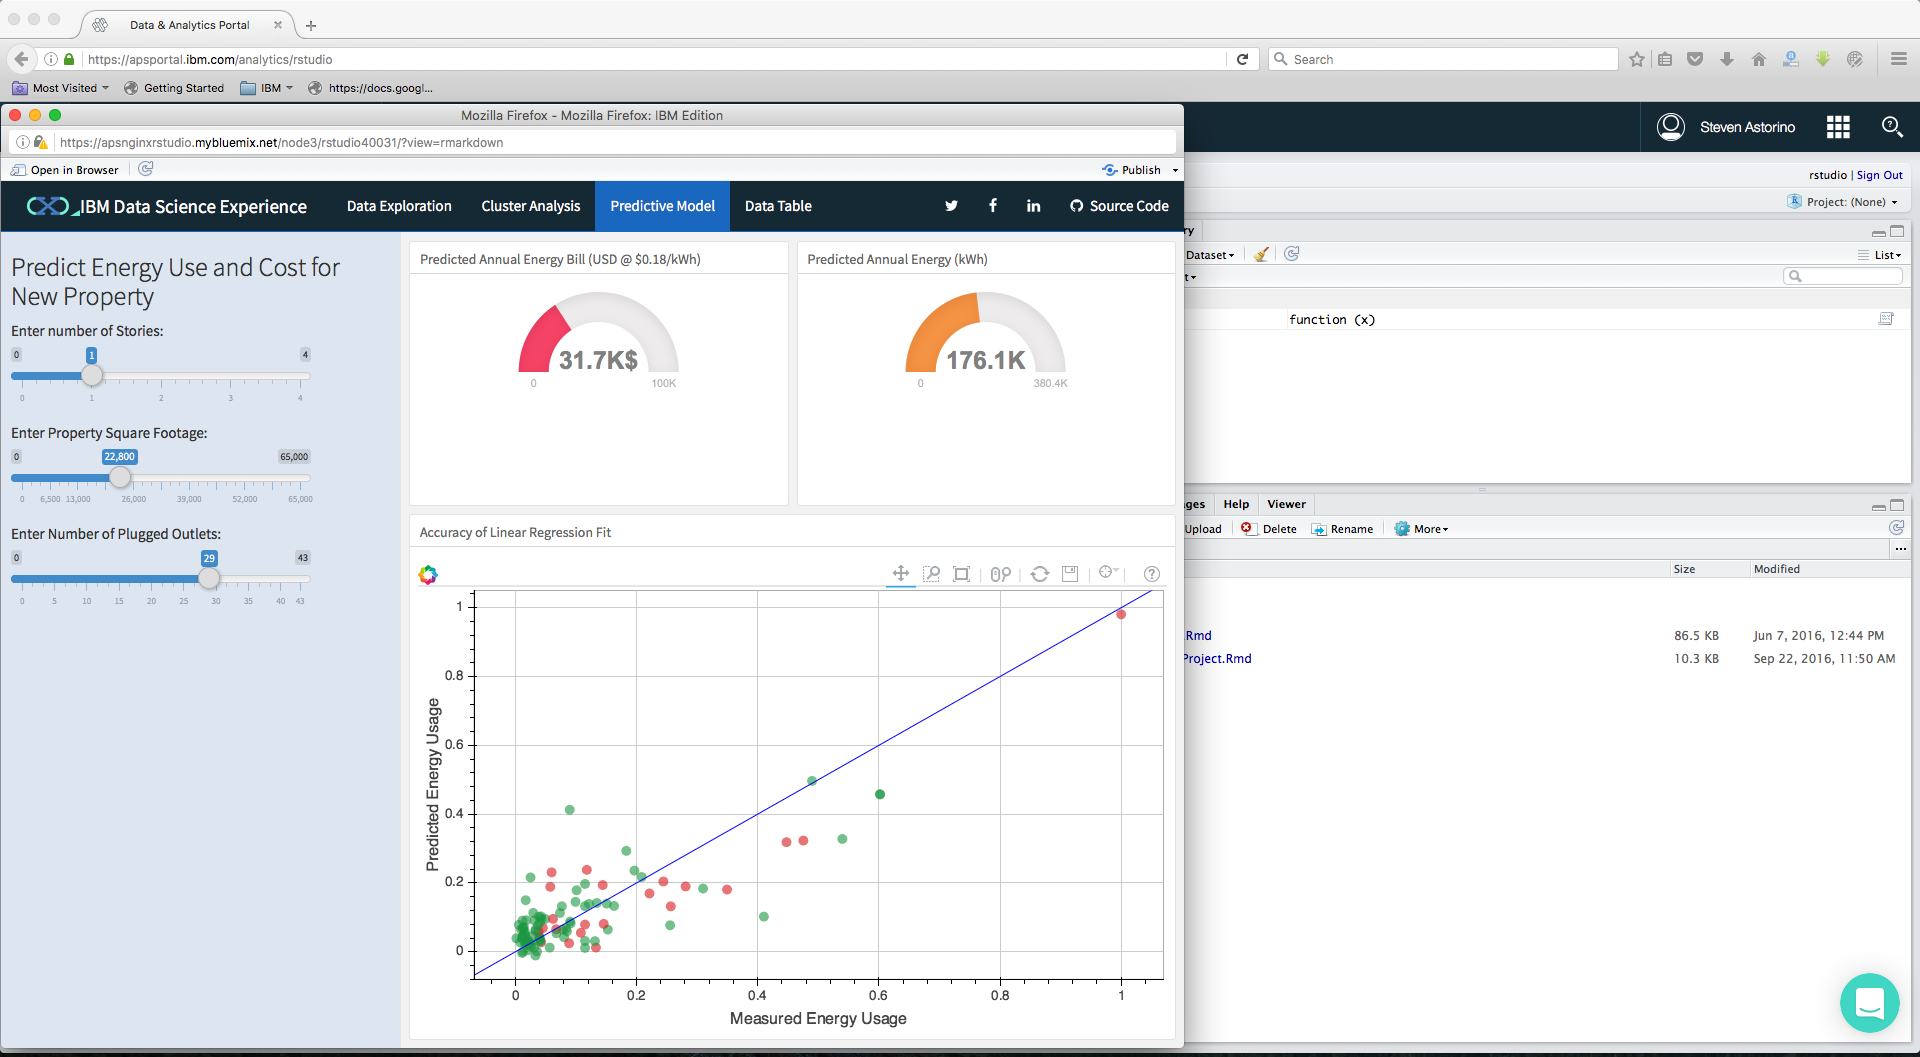
Task: Adjust the Plugged Outlets slider handle
Action: click(209, 578)
